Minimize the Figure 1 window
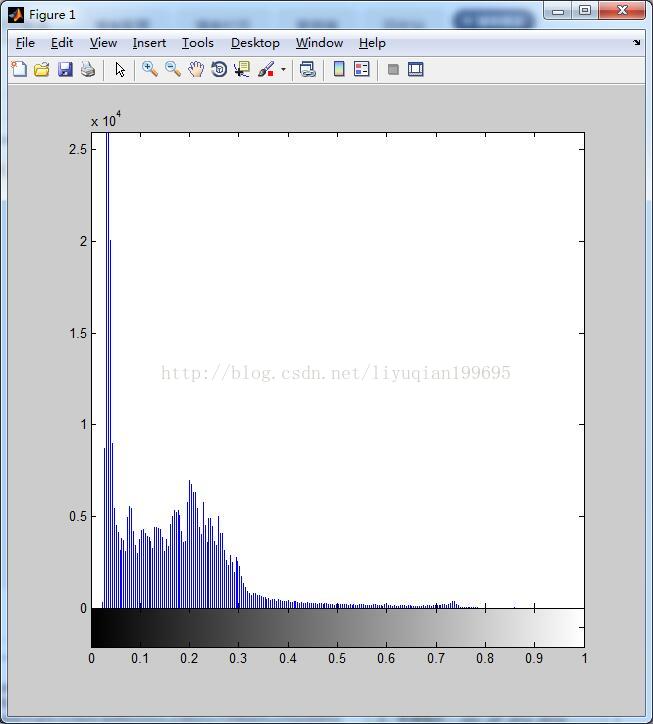The image size is (653, 724). point(558,11)
